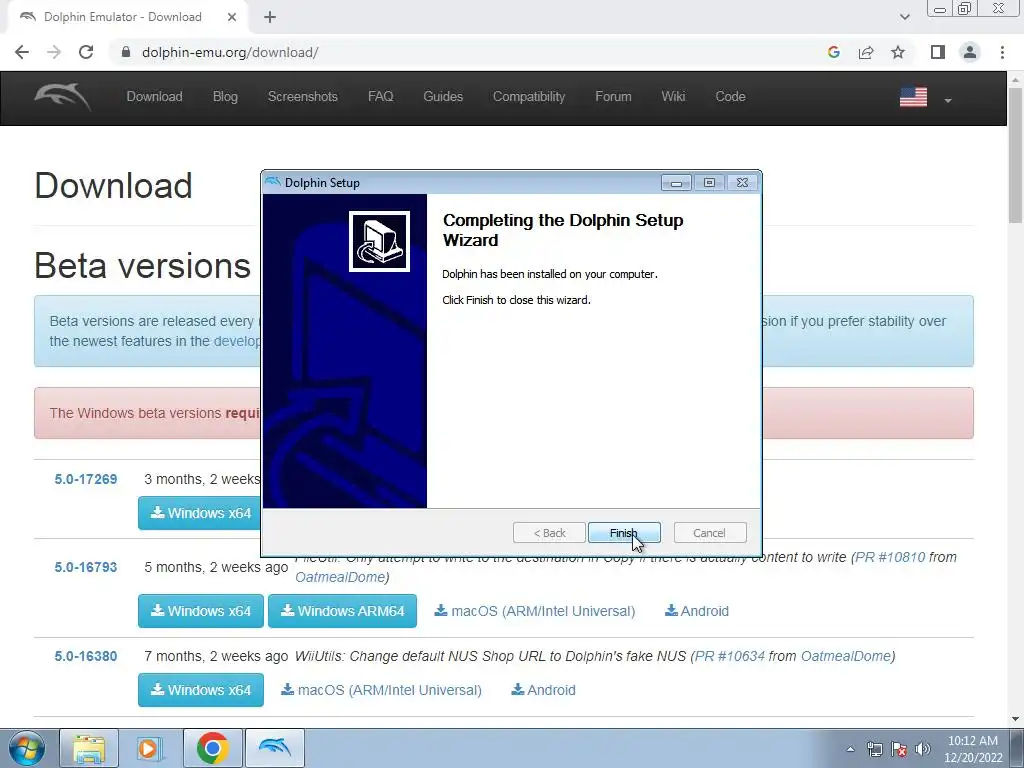Download Windows ARM64 for version 5.0-16793
1024x768 pixels.
pyautogui.click(x=342, y=611)
